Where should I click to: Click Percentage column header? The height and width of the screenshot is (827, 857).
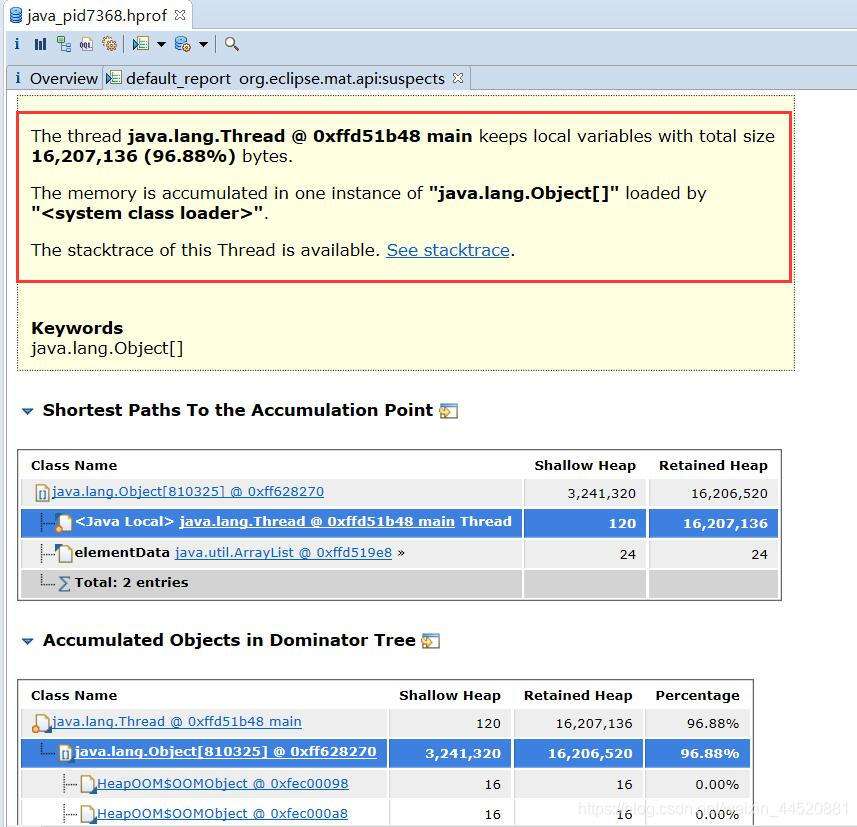(x=697, y=696)
